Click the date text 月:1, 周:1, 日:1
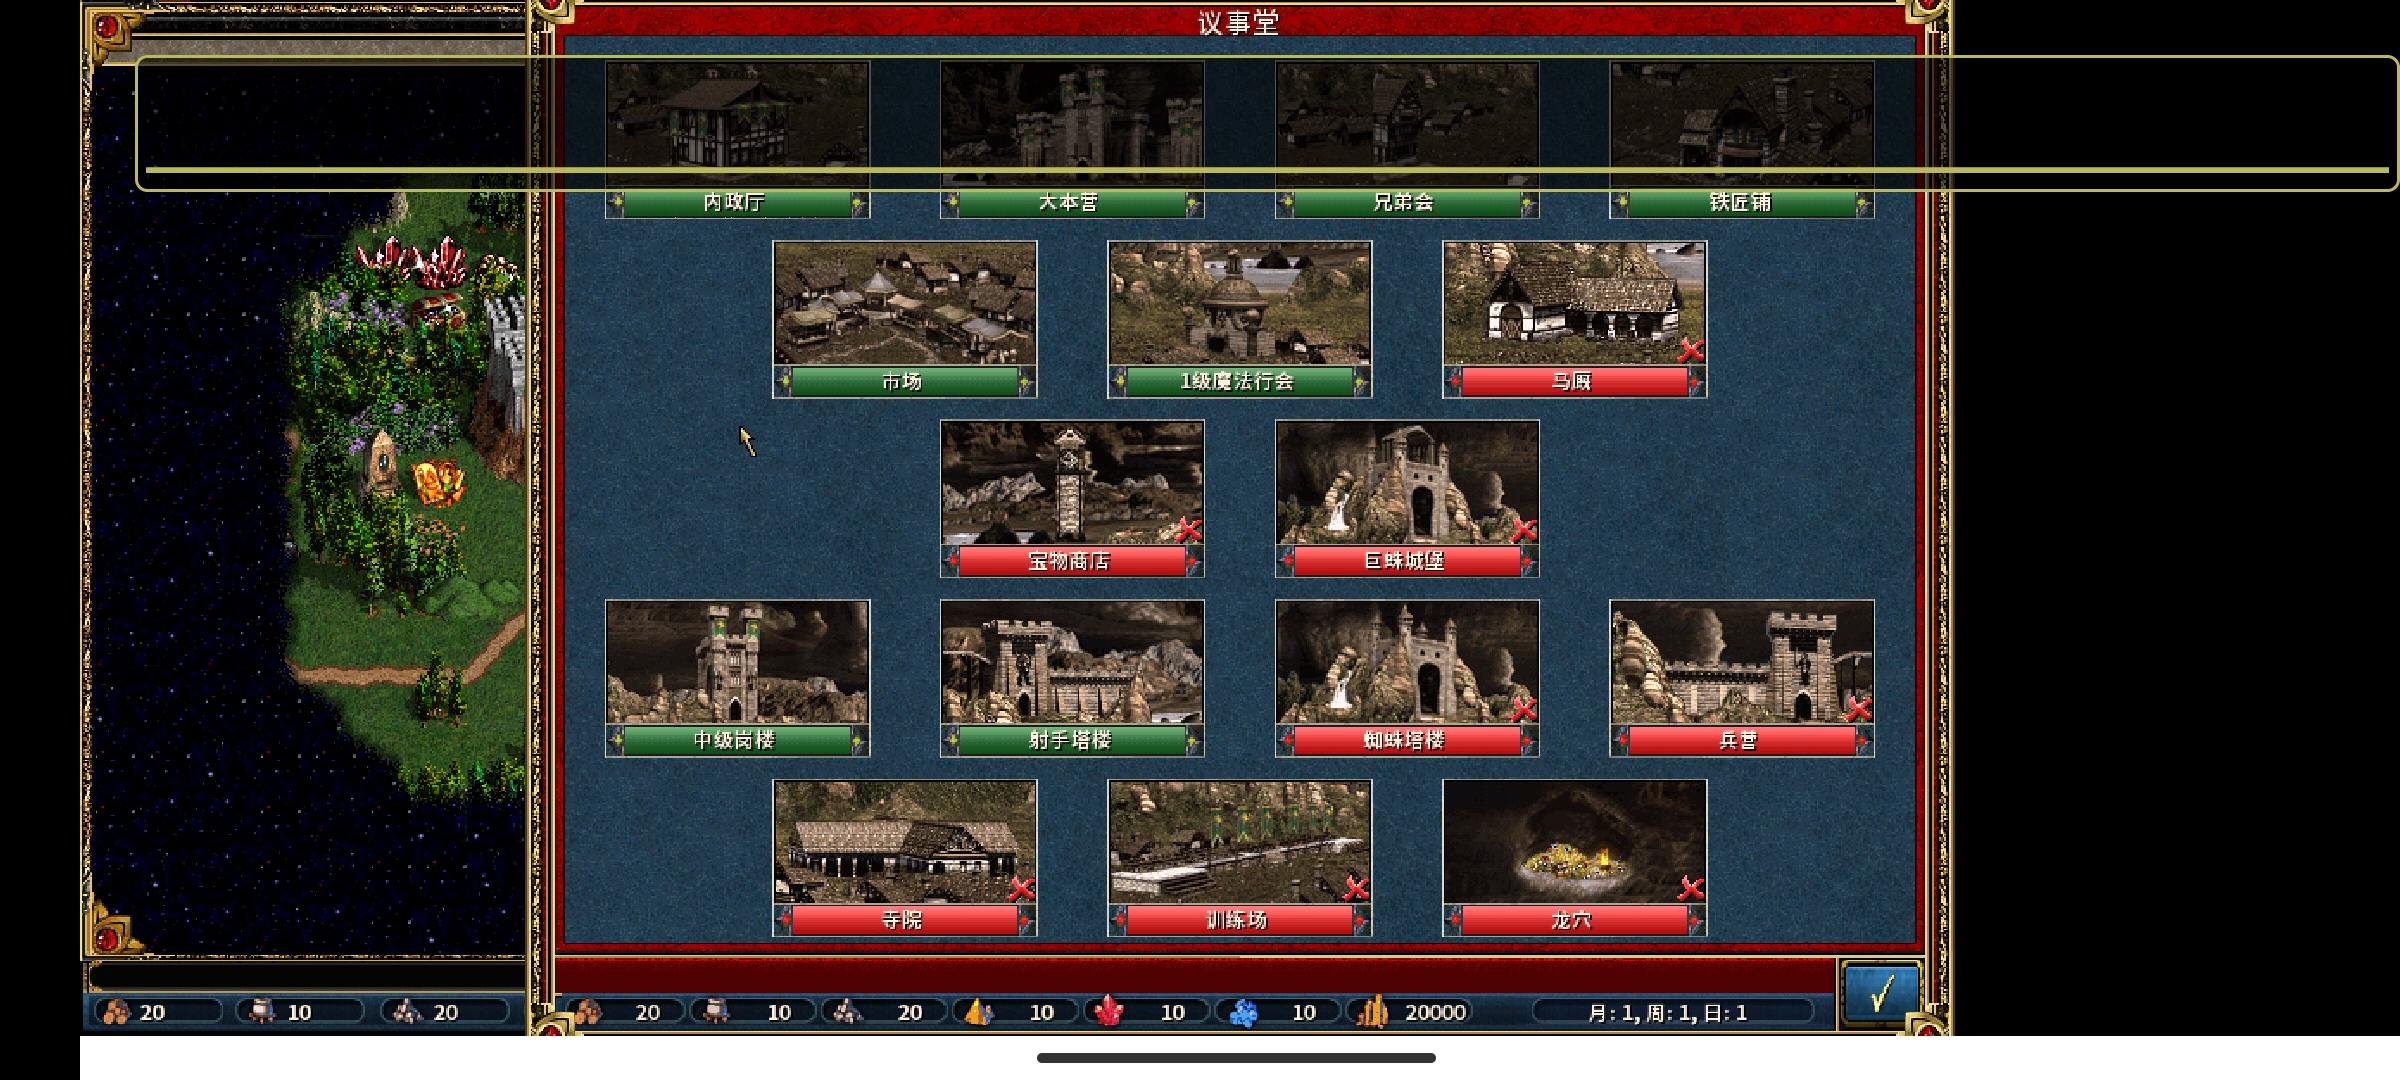Image resolution: width=2400 pixels, height=1080 pixels. coord(1667,1013)
